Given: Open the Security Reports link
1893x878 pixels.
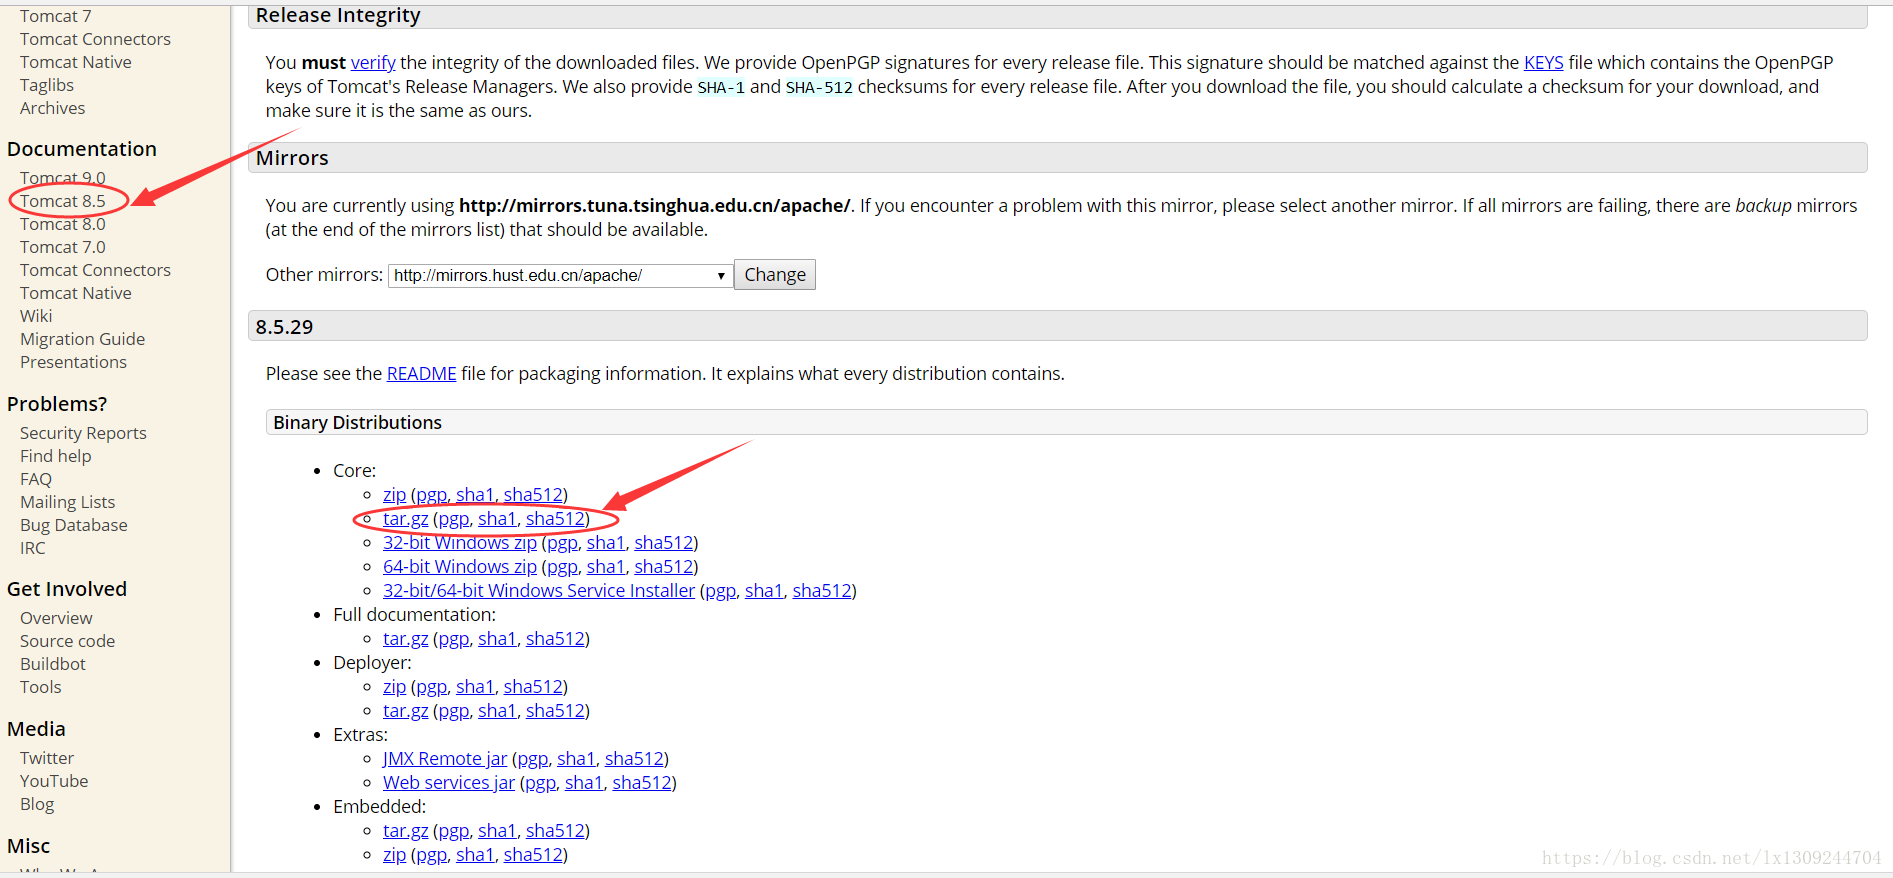Looking at the screenshot, I should (x=83, y=433).
